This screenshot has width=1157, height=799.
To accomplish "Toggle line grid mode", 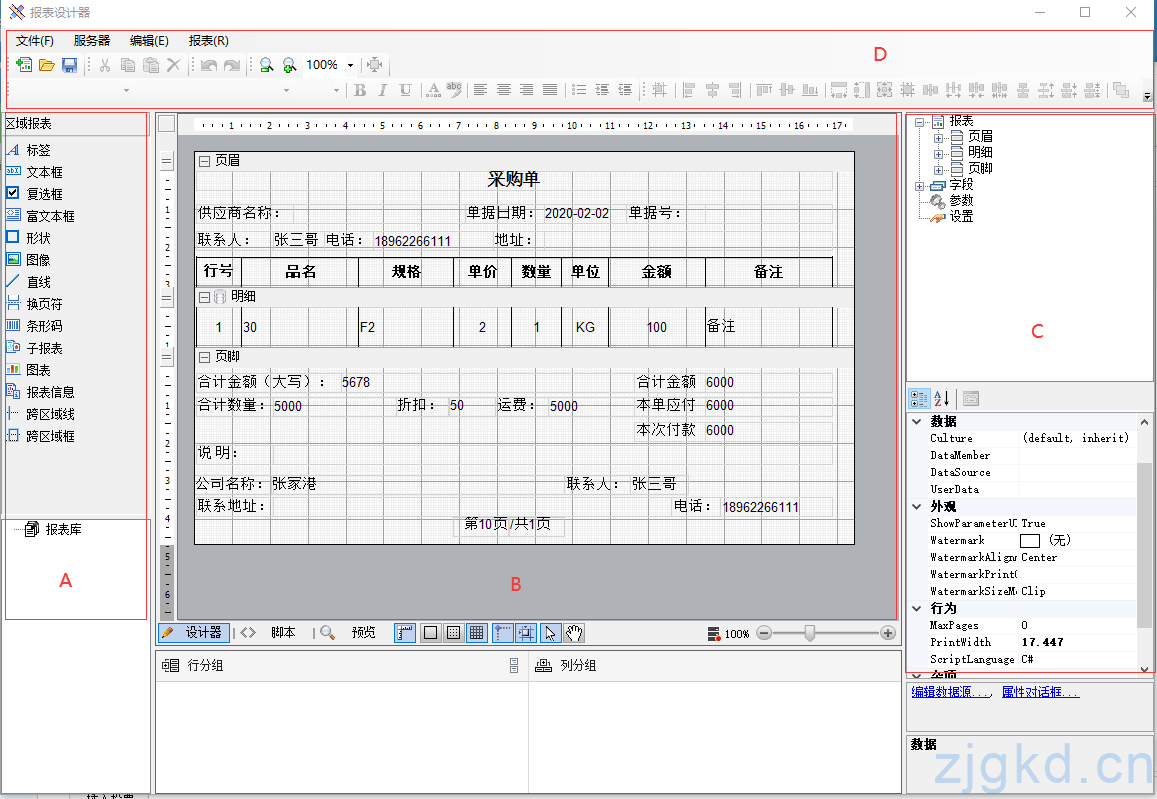I will 477,633.
